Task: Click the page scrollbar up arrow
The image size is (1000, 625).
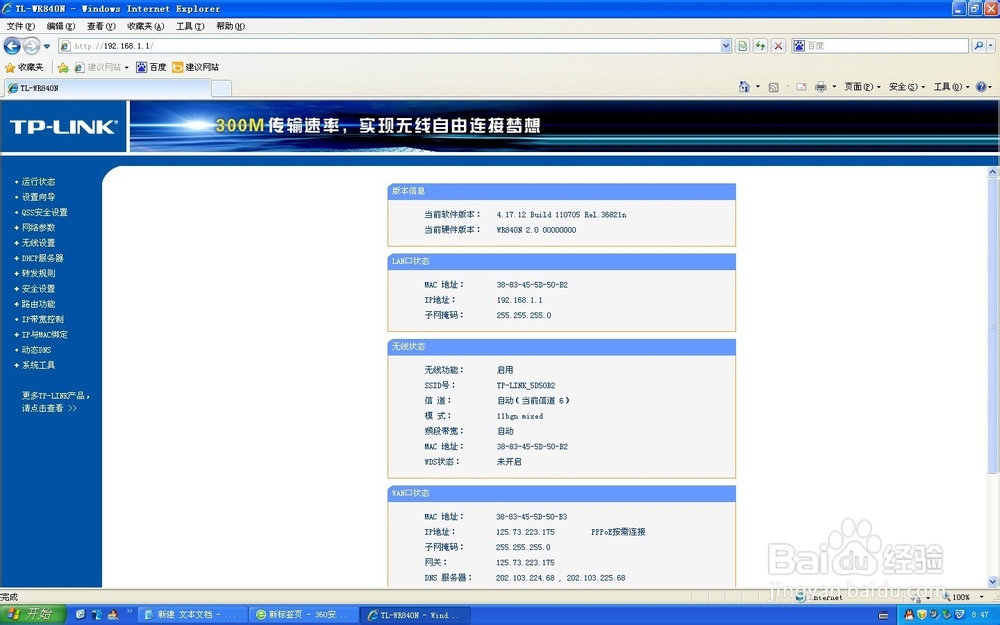Action: click(x=992, y=172)
